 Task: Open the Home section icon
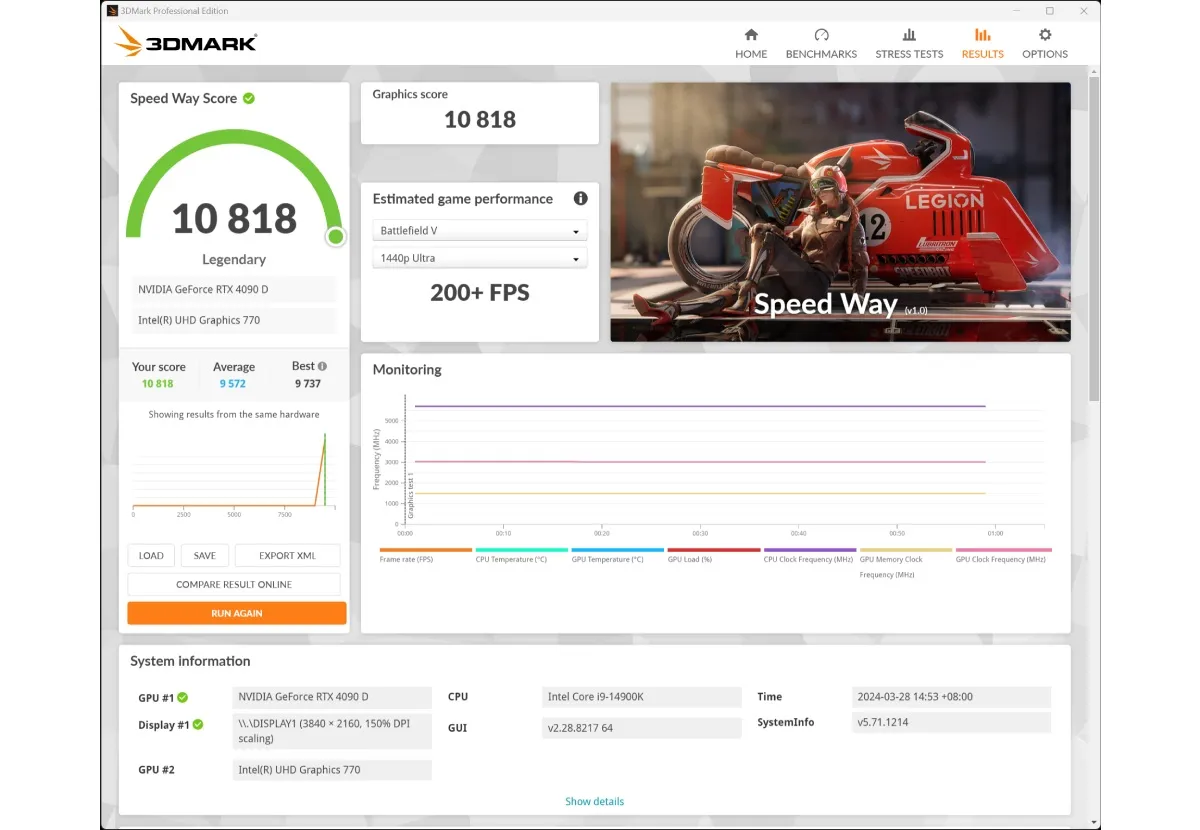pos(751,34)
